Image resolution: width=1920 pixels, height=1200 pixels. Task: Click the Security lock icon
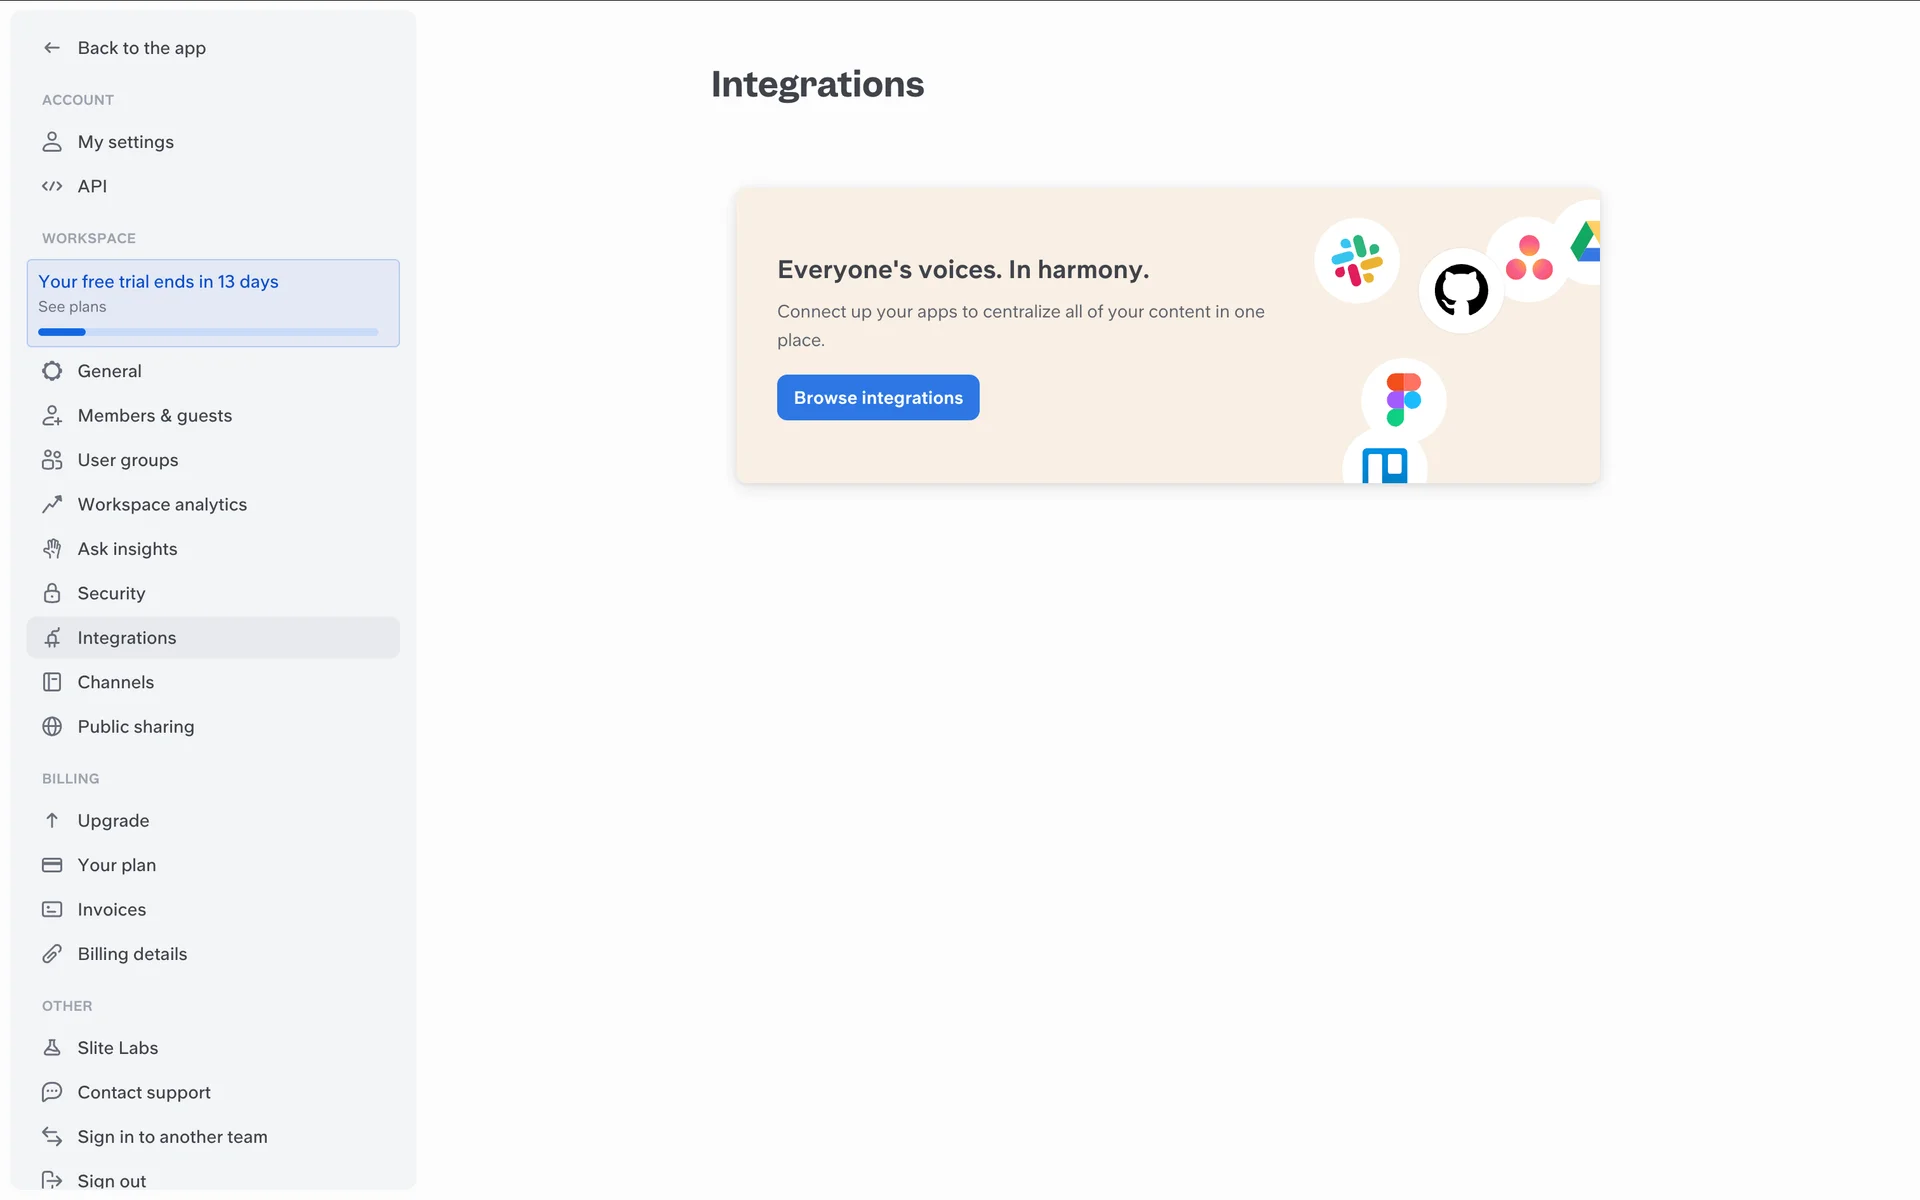point(52,593)
